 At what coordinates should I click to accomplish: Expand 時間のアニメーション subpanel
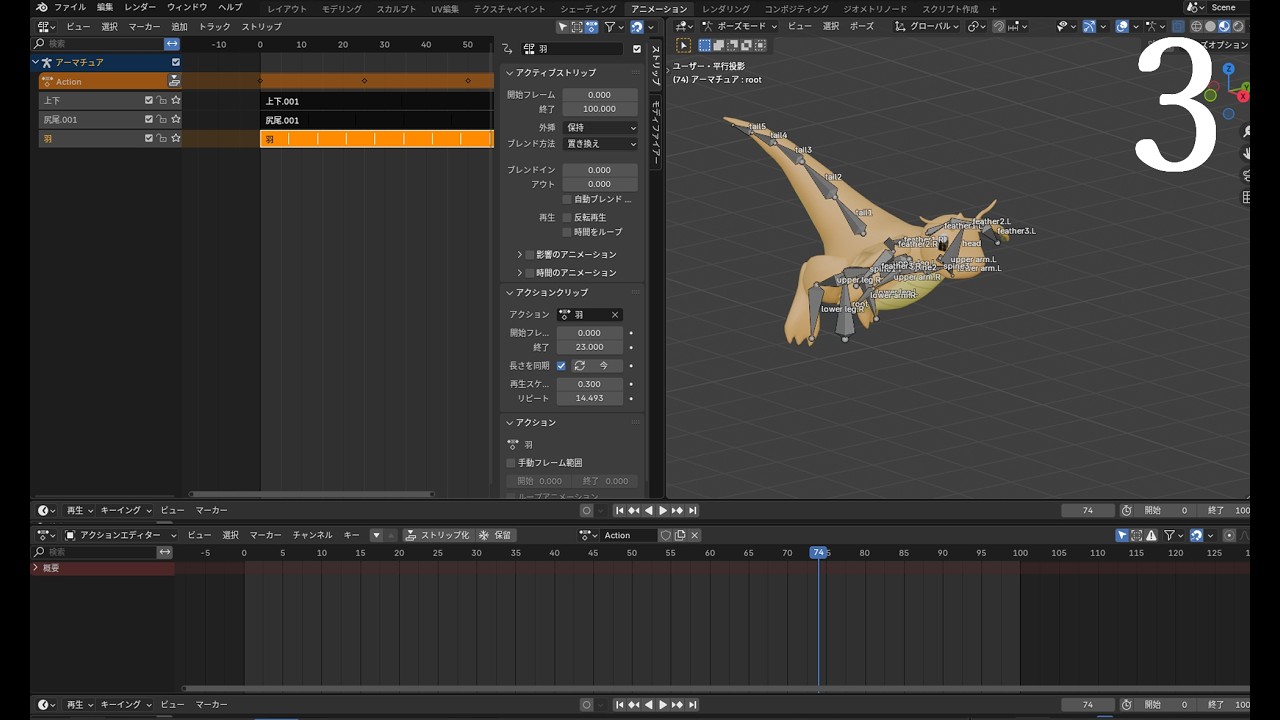[x=520, y=272]
